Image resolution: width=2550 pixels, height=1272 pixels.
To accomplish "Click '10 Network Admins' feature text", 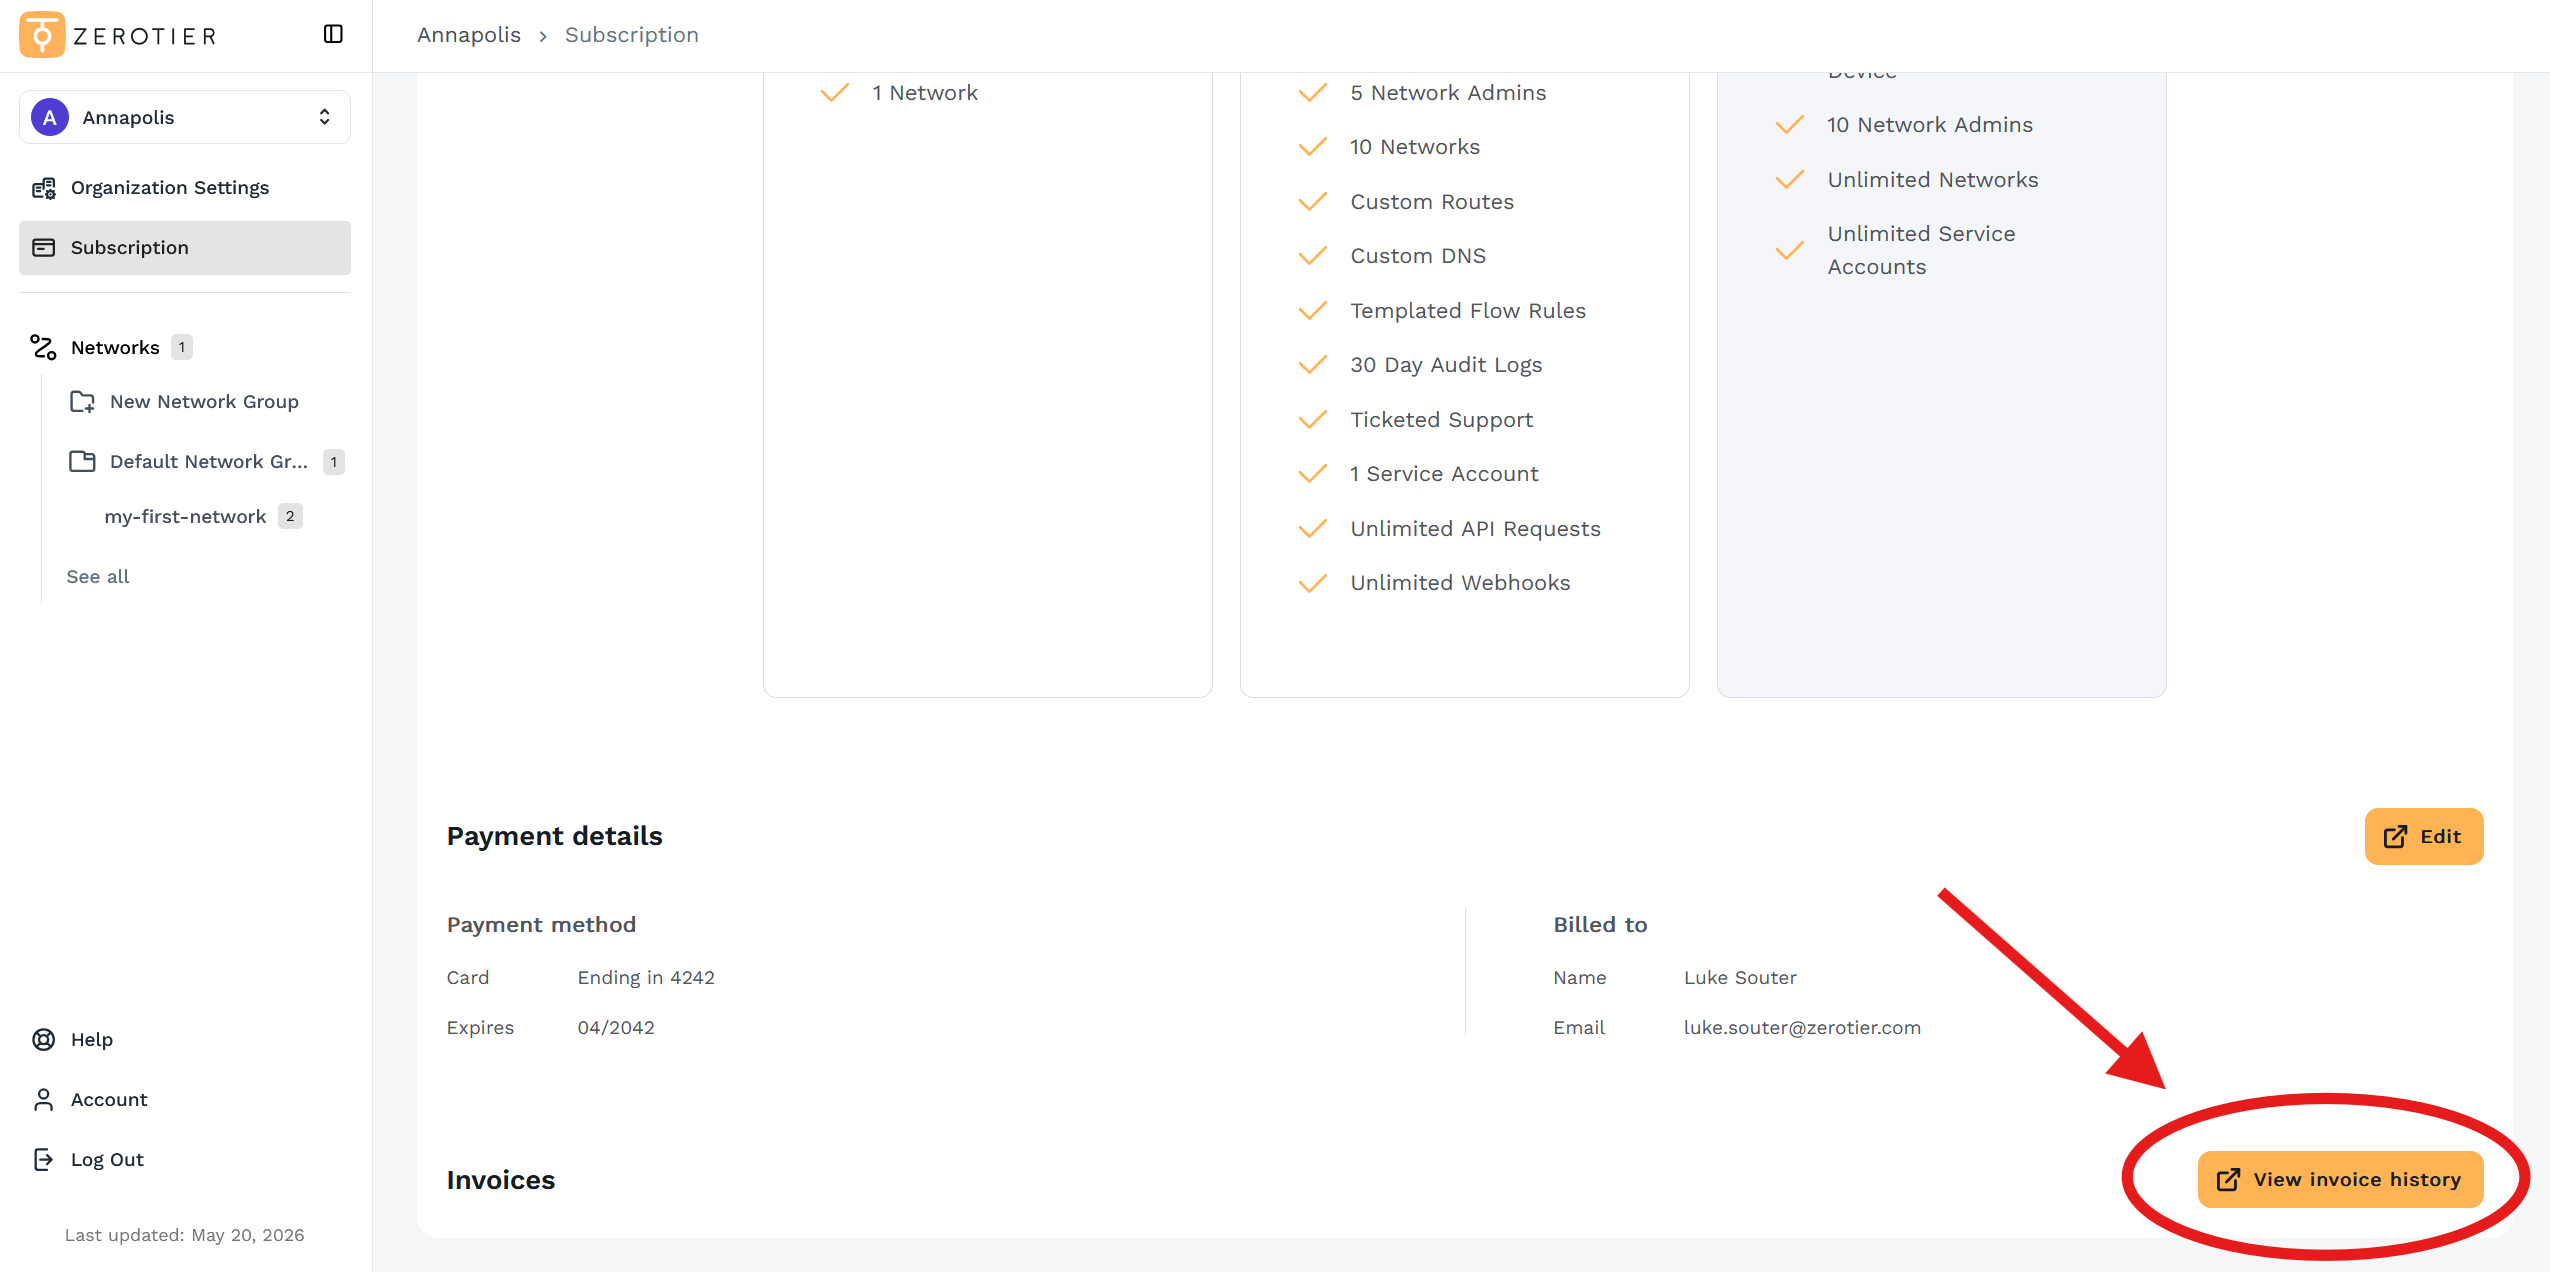I will click(x=1930, y=125).
